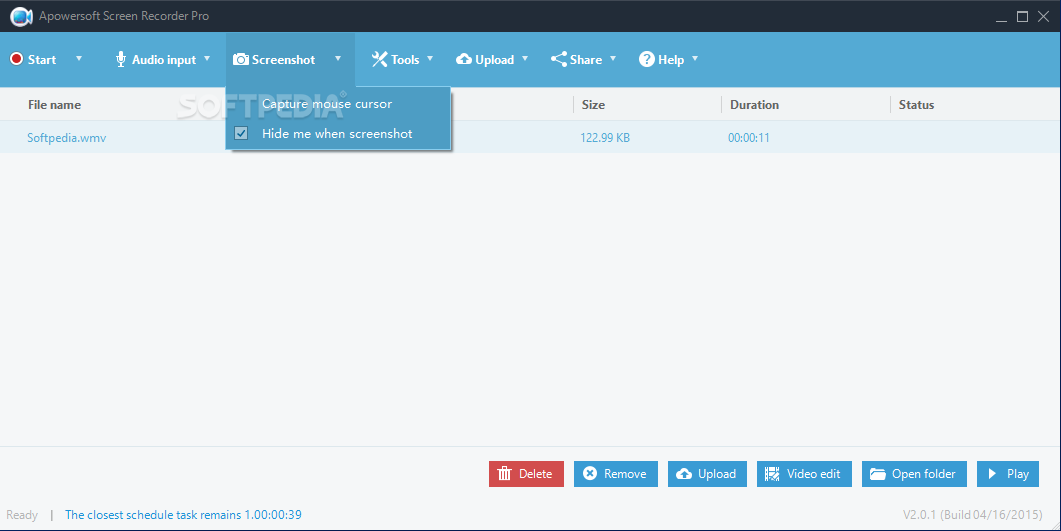Close the Apowersoft Screen Recorder window
This screenshot has height=531, width=1061.
pyautogui.click(x=1043, y=16)
